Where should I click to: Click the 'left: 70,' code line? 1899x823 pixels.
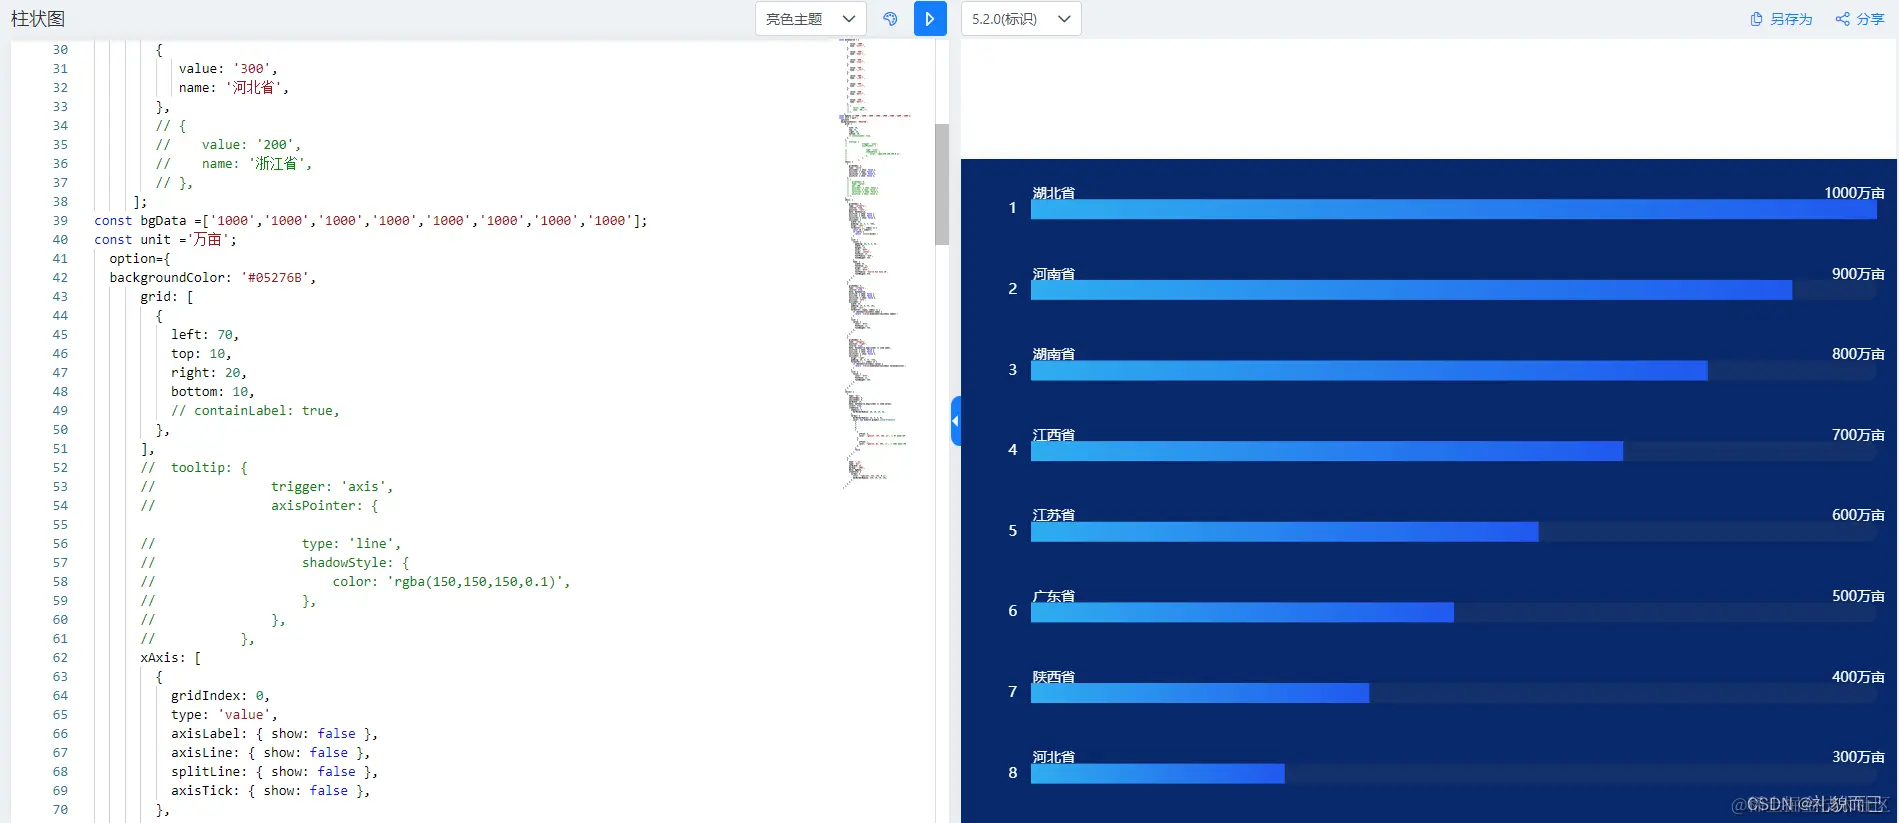coord(205,335)
